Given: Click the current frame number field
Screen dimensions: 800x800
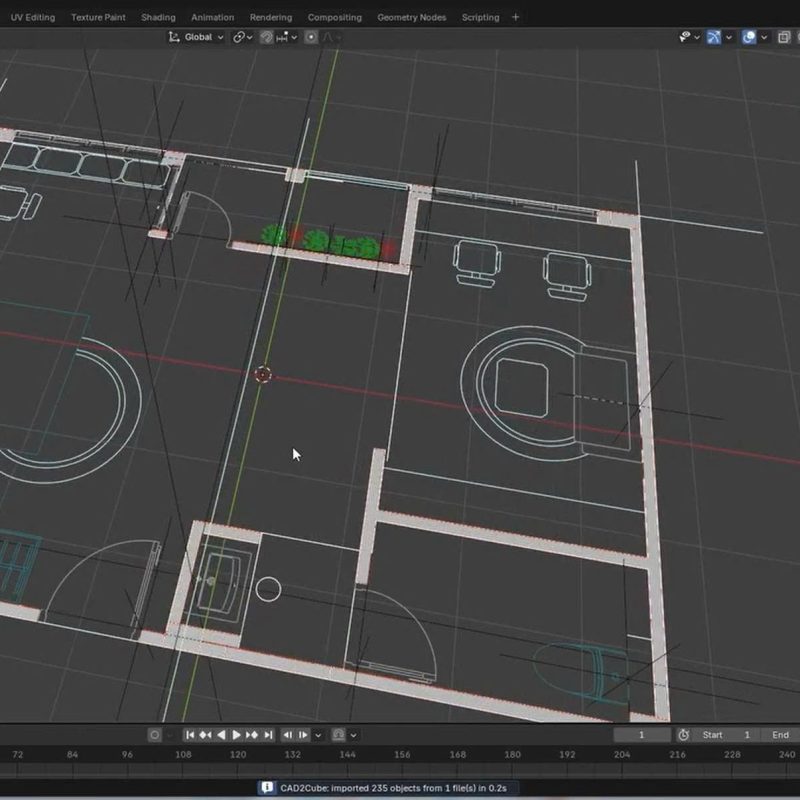Looking at the screenshot, I should 642,735.
